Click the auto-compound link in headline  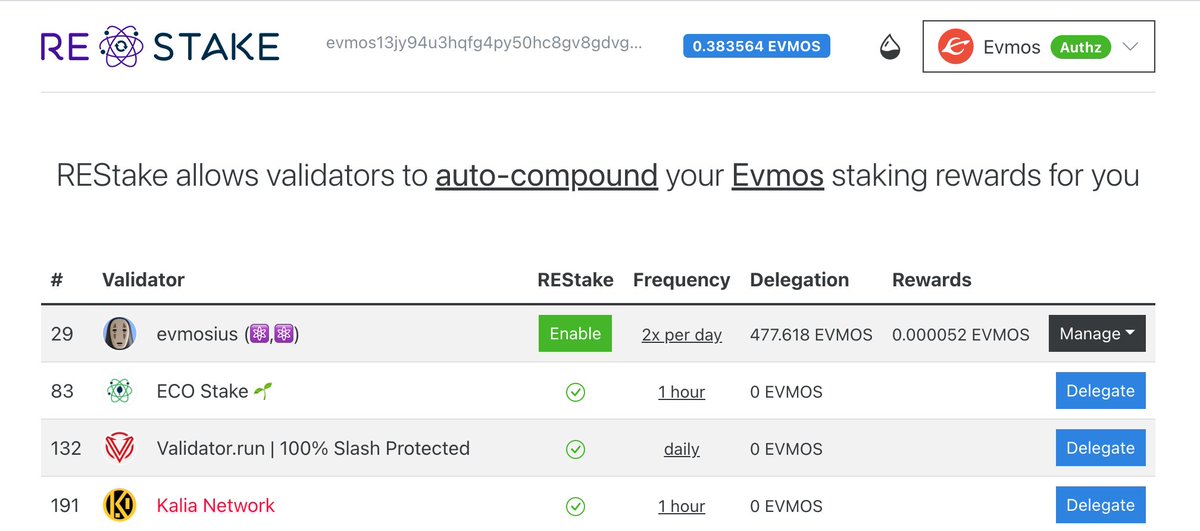[x=546, y=177]
